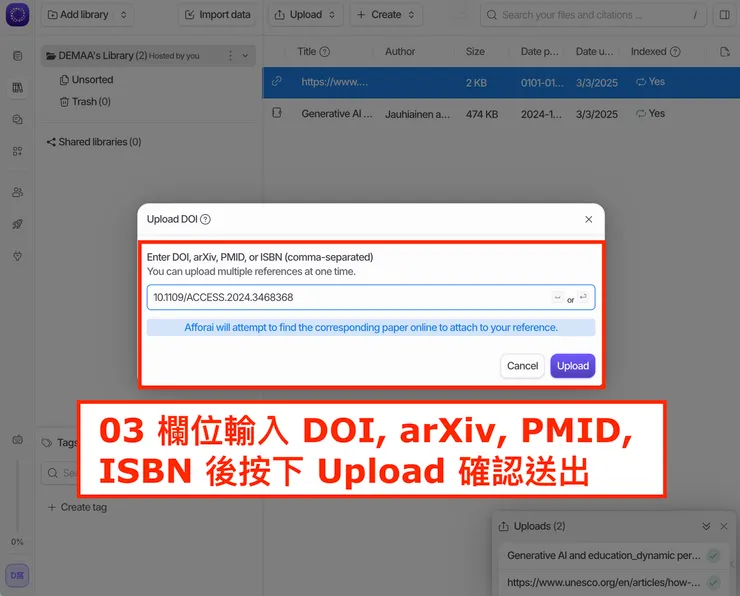Close the Upload DOI dialog
The width and height of the screenshot is (740, 596).
589,219
